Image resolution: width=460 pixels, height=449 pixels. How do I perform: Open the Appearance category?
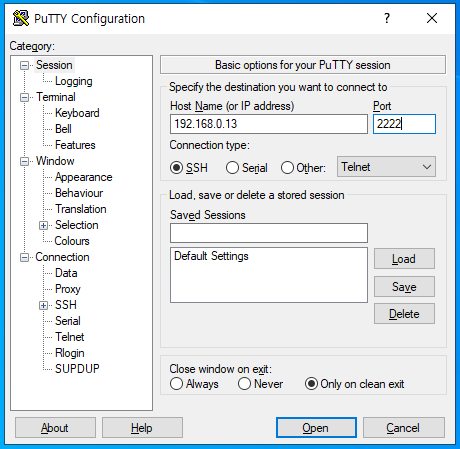coord(83,177)
